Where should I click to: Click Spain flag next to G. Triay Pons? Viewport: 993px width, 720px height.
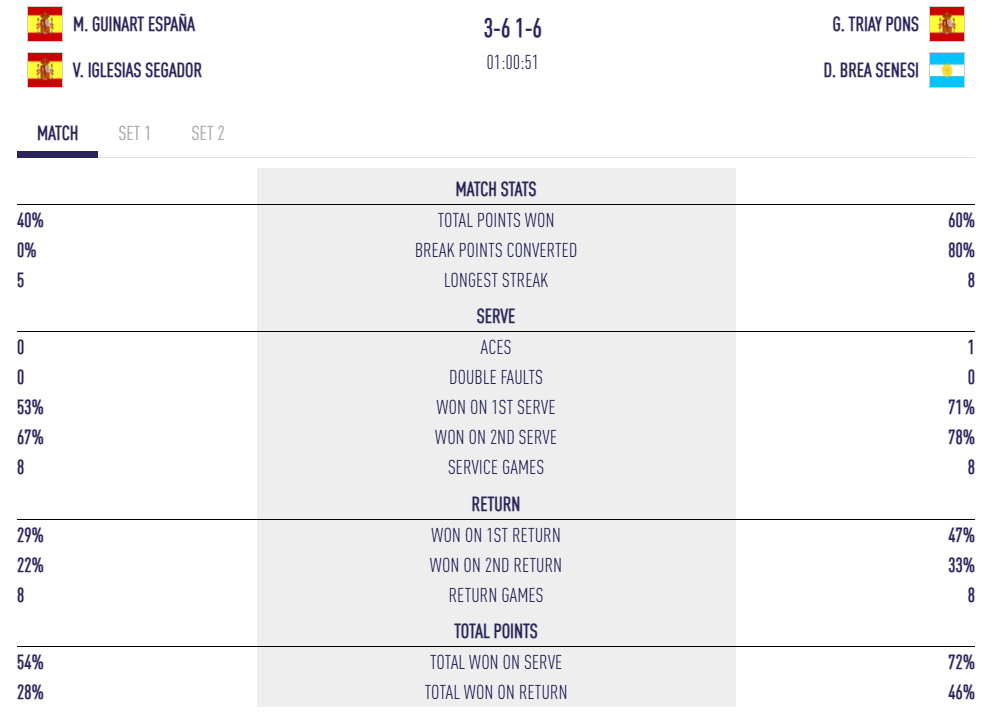pyautogui.click(x=946, y=24)
